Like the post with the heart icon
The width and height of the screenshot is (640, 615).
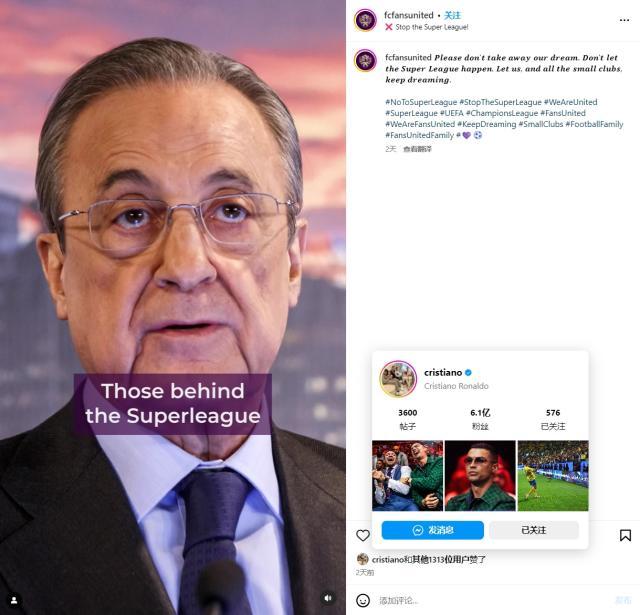tap(363, 536)
